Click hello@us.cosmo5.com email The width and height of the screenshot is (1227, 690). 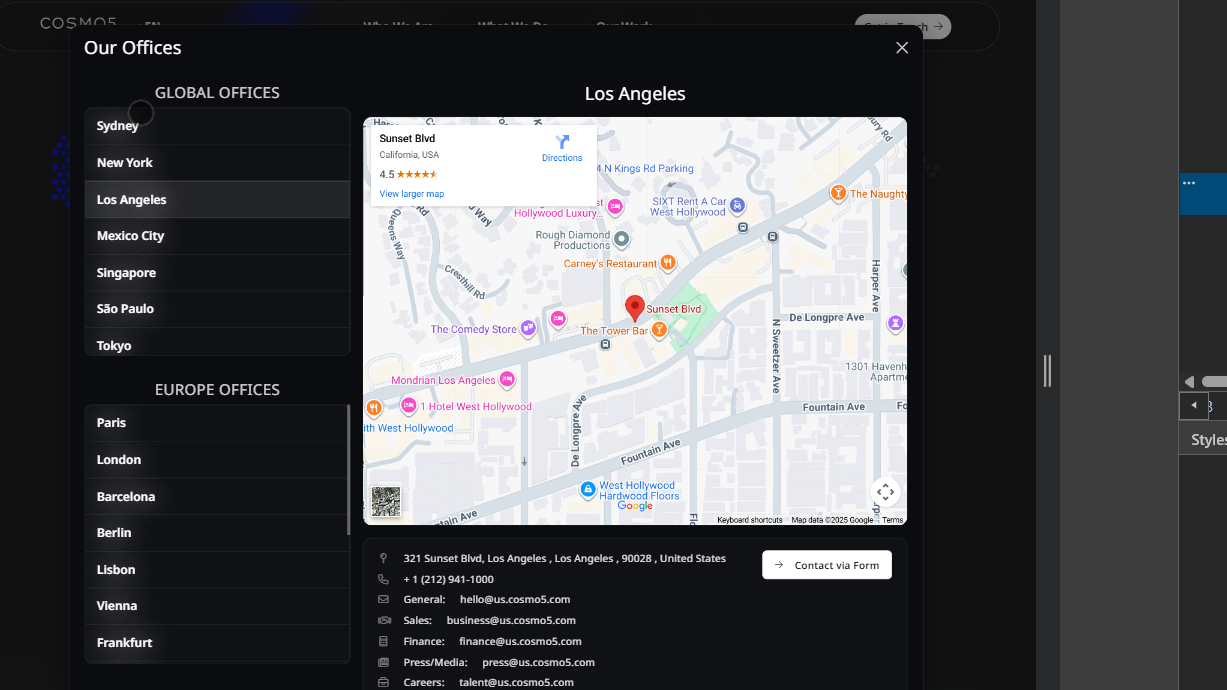515,600
